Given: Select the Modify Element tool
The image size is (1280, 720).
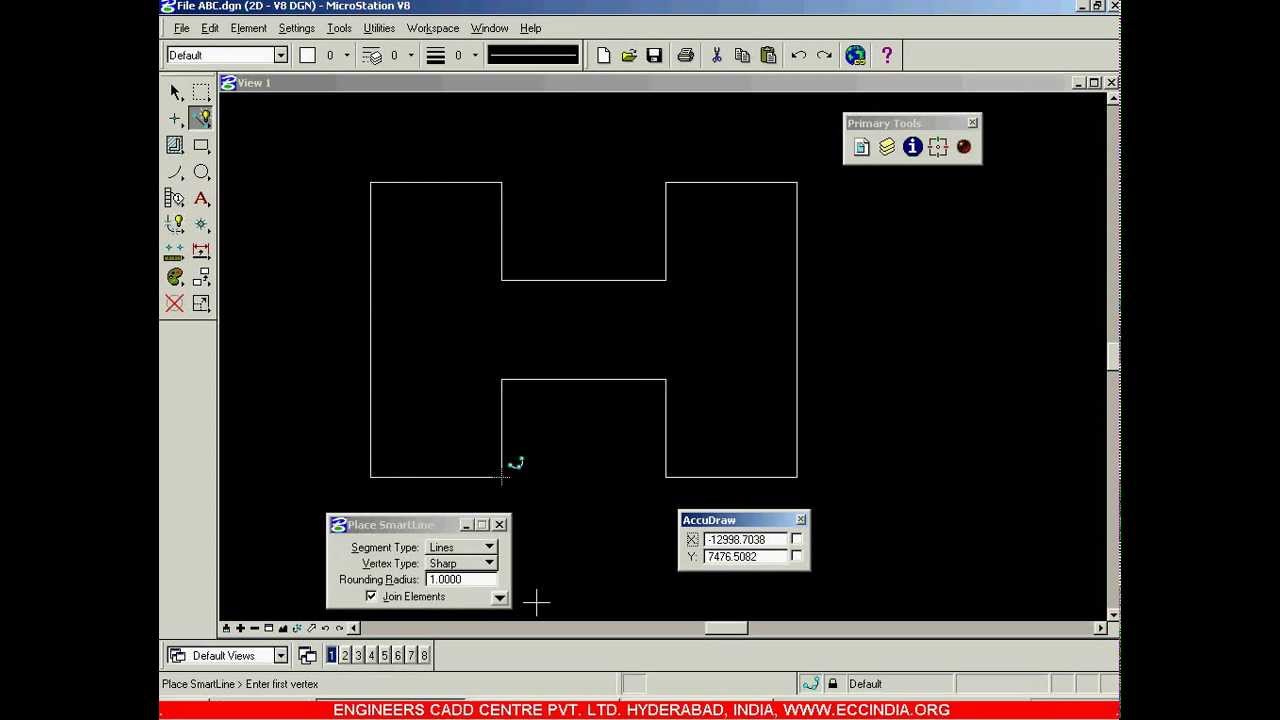Looking at the screenshot, I should [x=201, y=303].
